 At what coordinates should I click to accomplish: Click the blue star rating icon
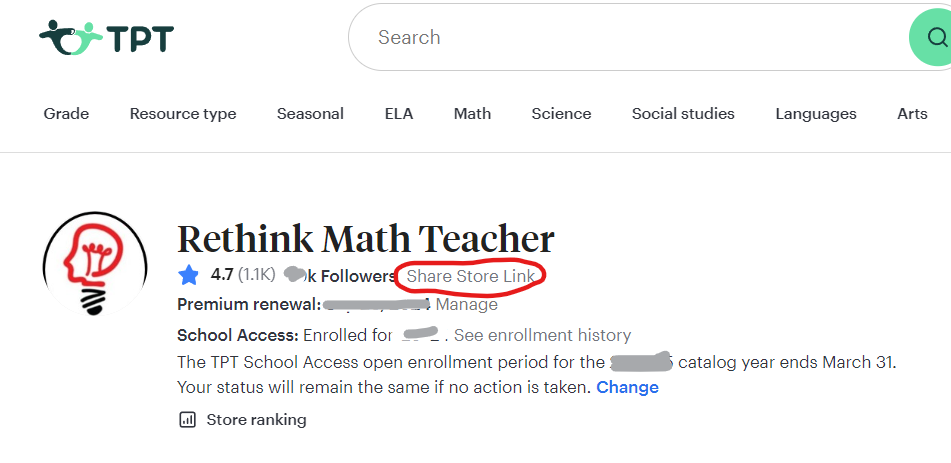tap(189, 275)
